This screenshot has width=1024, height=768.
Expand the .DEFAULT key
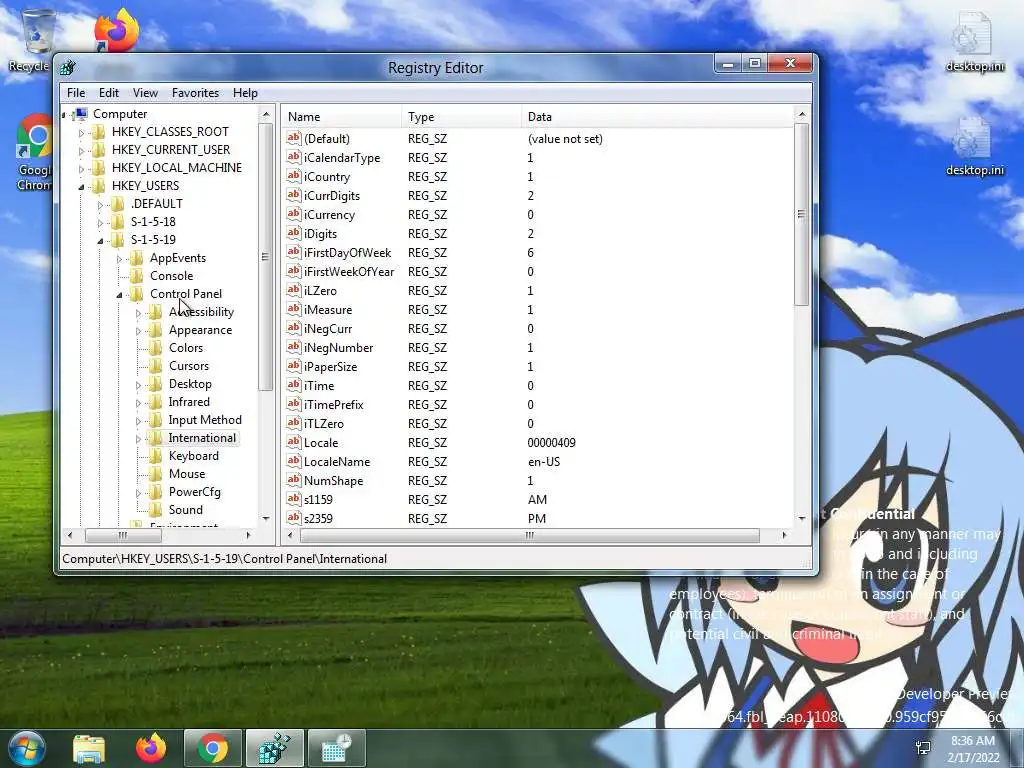(101, 205)
